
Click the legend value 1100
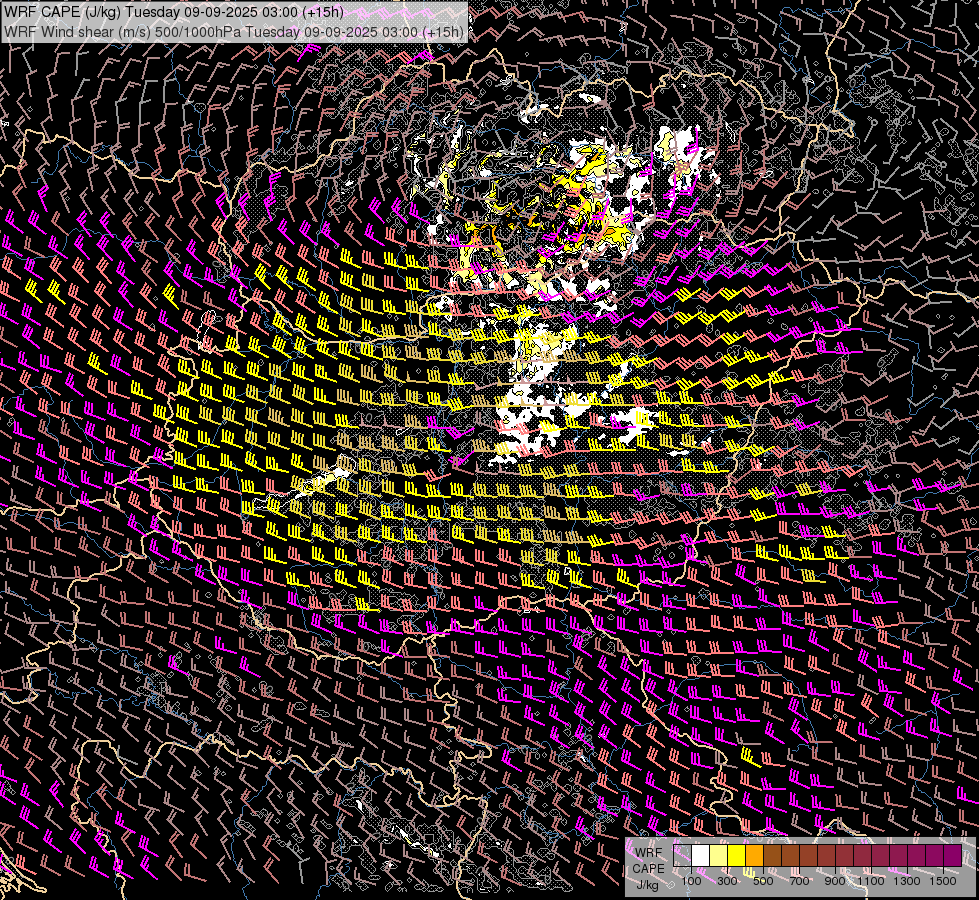[871, 881]
